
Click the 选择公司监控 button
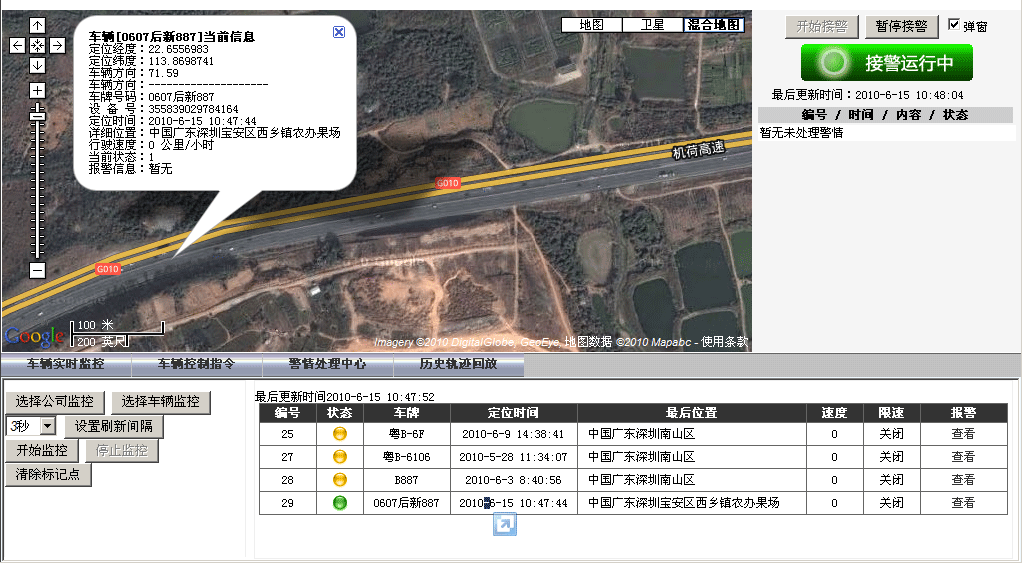coord(55,402)
